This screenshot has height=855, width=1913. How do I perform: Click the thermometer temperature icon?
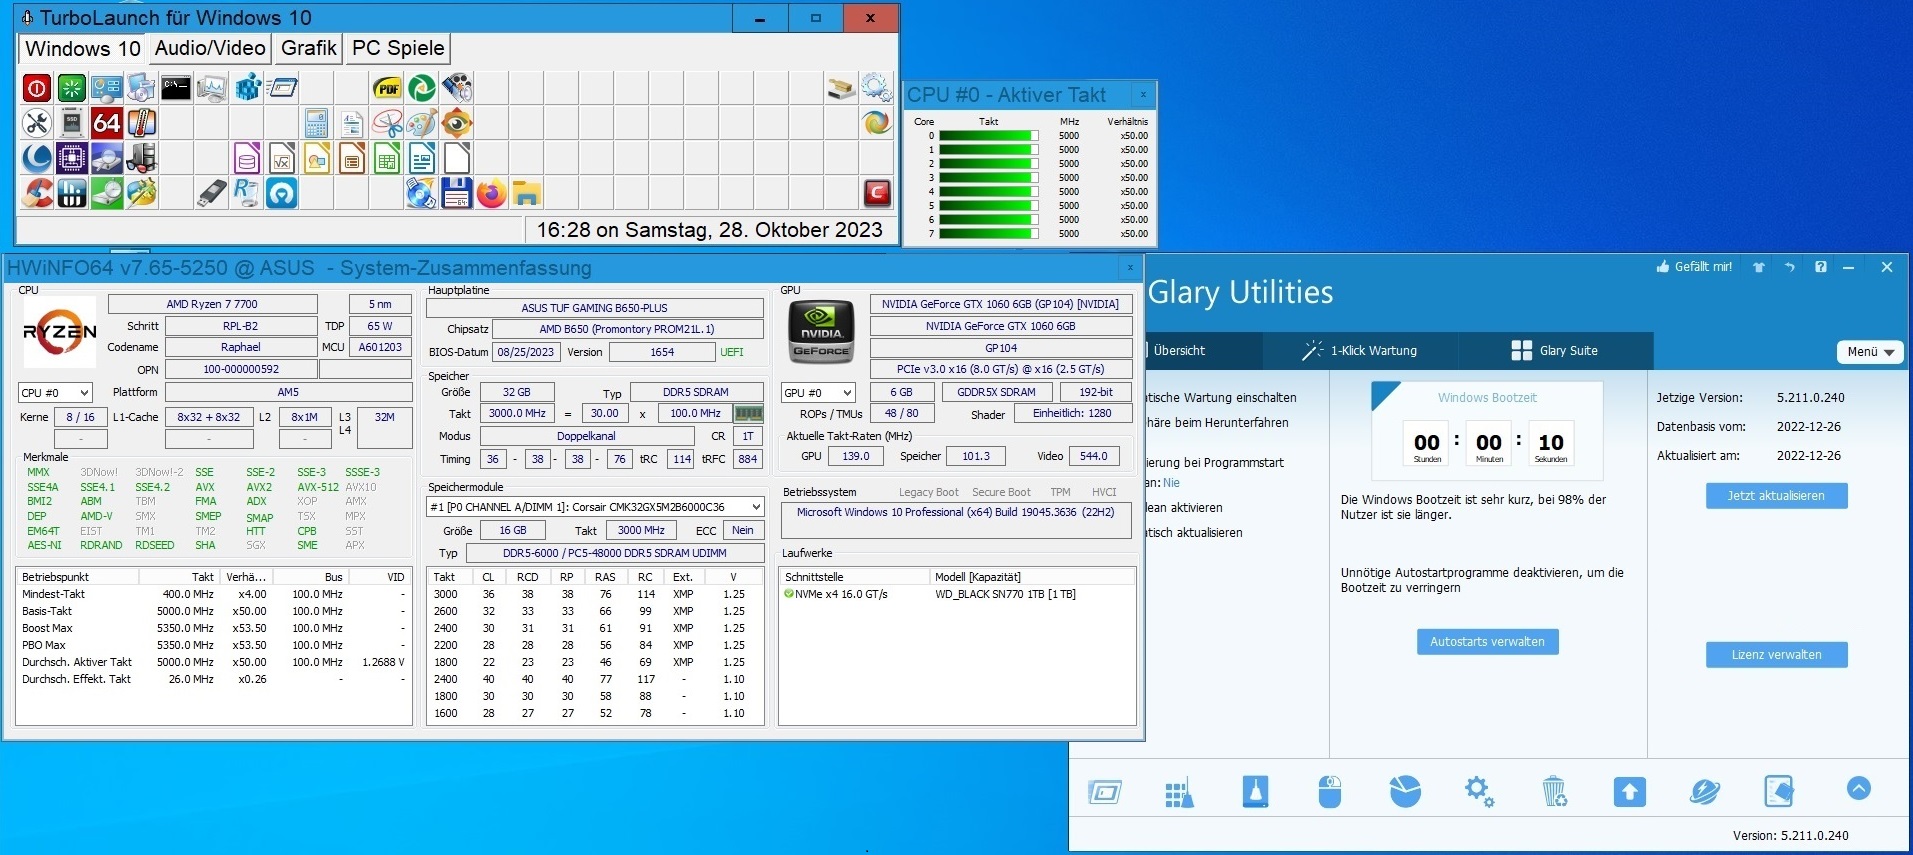pyautogui.click(x=141, y=123)
